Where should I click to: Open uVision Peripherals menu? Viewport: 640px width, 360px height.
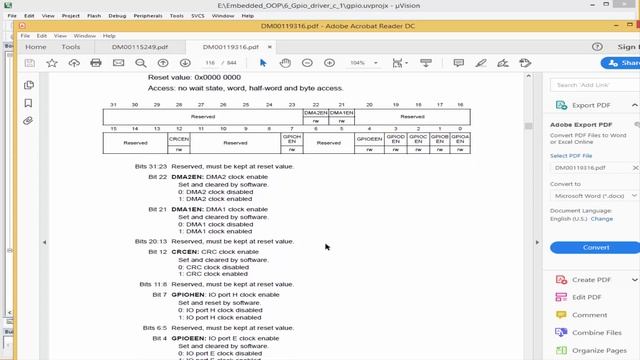click(148, 16)
